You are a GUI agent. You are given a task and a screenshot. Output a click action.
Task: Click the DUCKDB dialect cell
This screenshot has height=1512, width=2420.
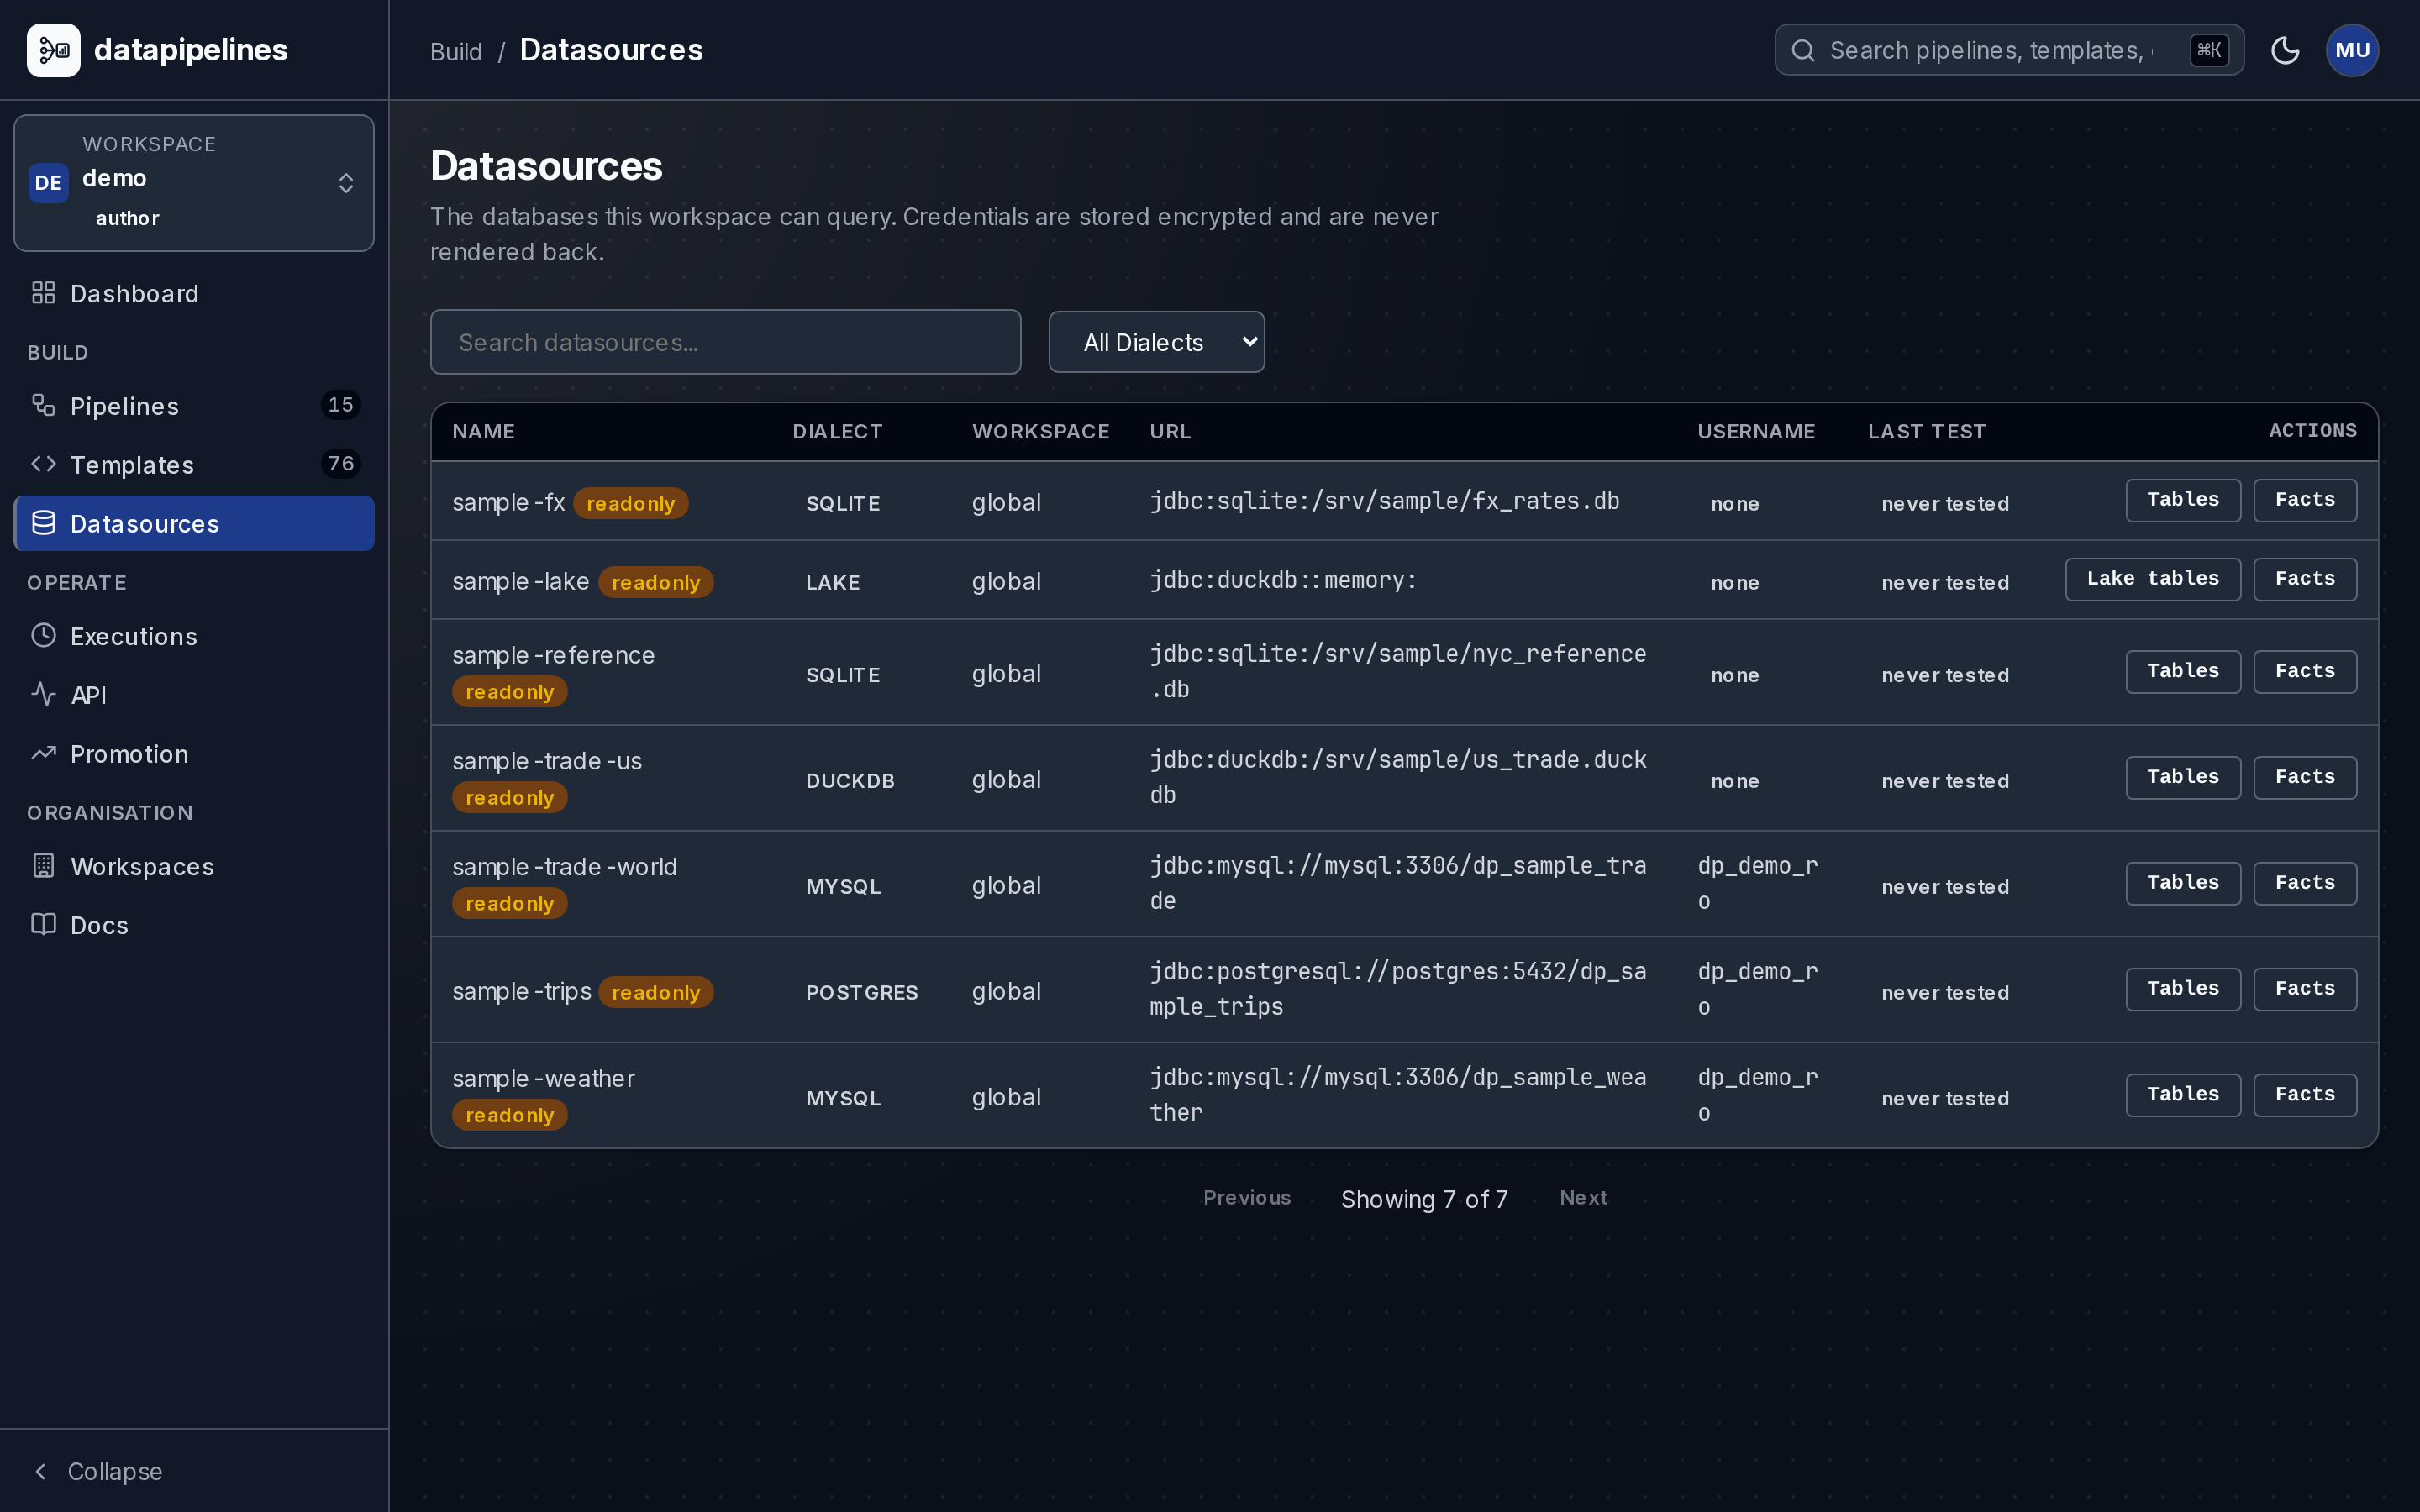pos(850,781)
